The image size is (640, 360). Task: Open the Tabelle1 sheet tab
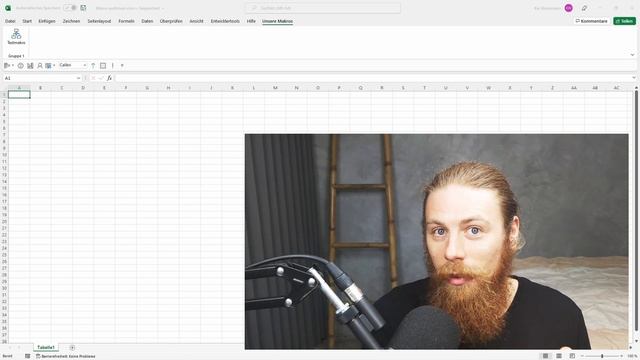click(x=46, y=347)
